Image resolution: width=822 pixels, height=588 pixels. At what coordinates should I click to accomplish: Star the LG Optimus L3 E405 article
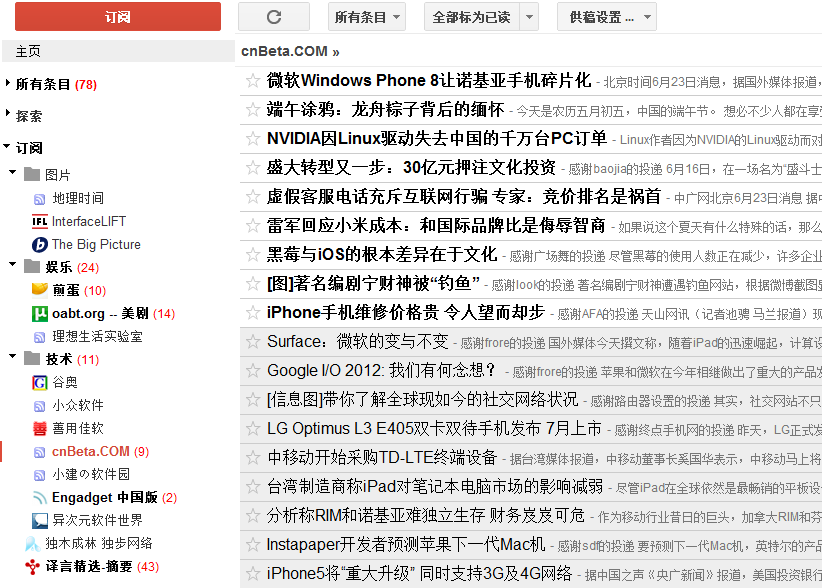(253, 429)
